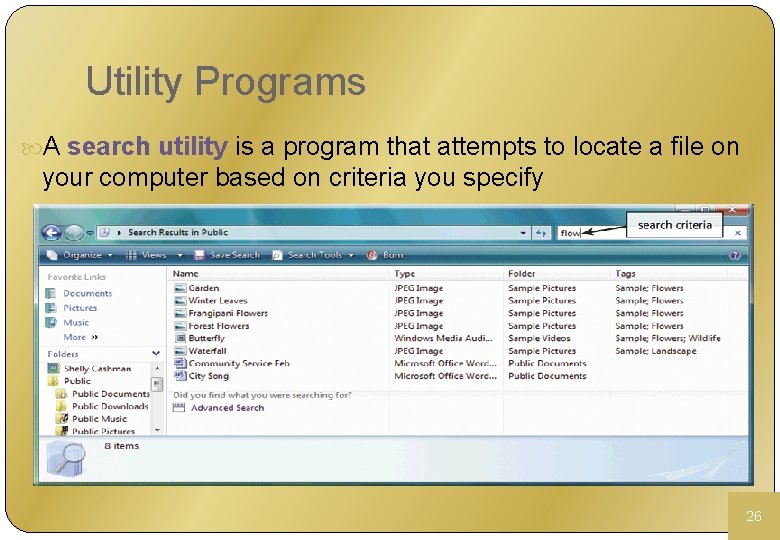Screen dimensions: 780x540
Task: Click the Views button
Action: coord(146,255)
